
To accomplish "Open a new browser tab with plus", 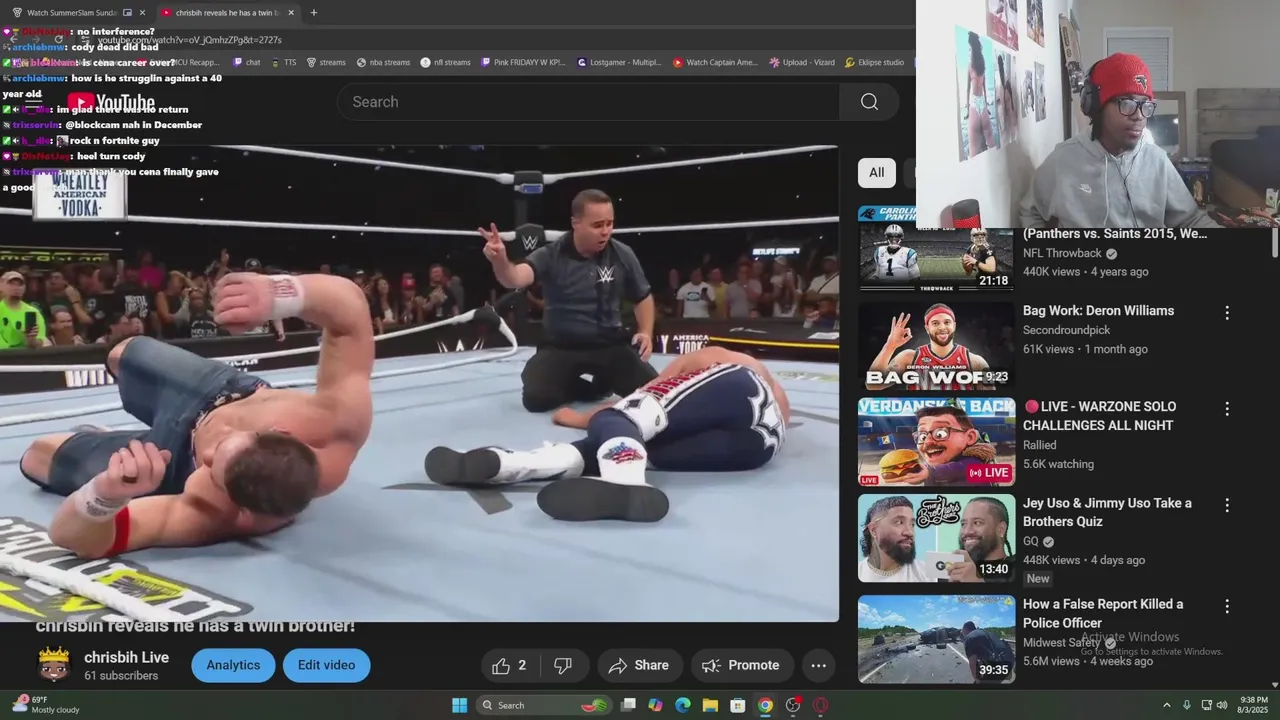I will 314,13.
